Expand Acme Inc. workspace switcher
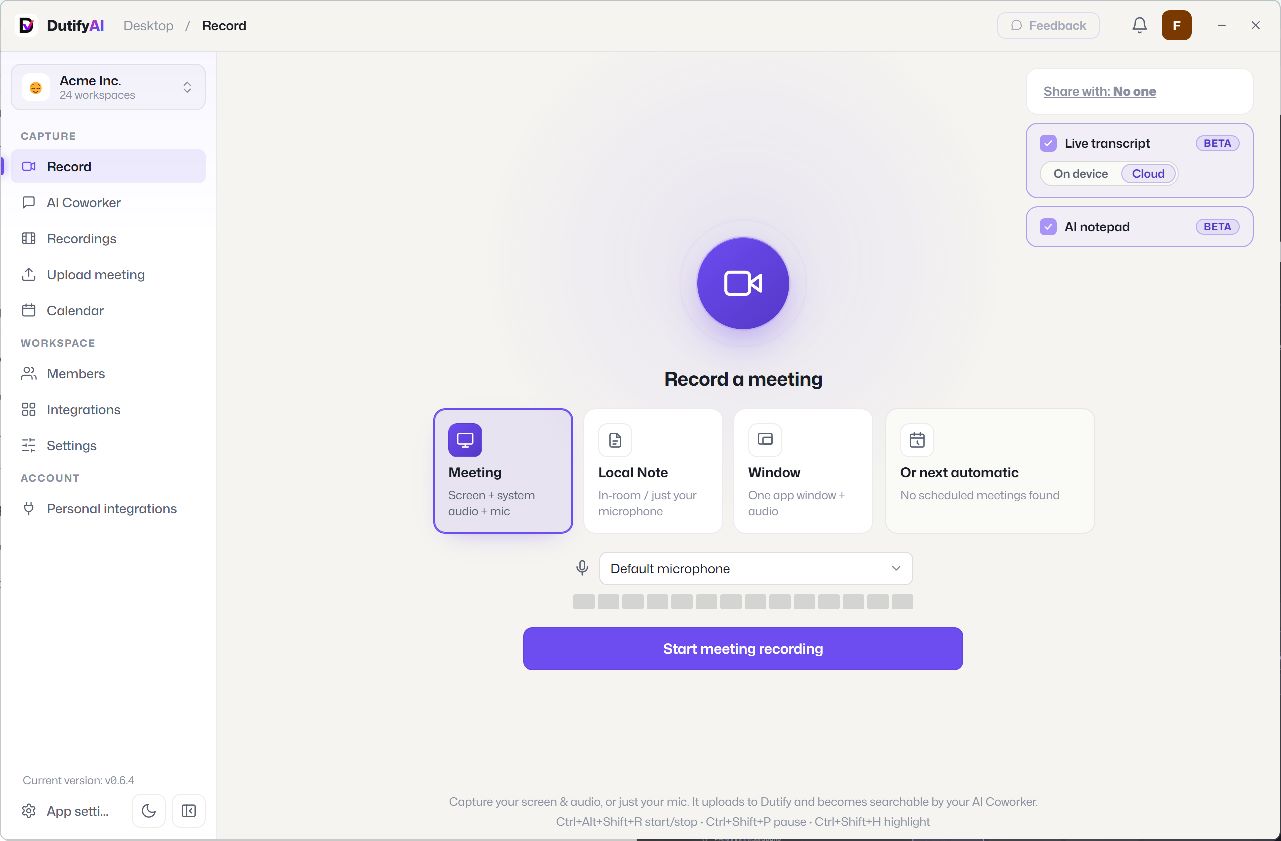The height and width of the screenshot is (841, 1281). pos(108,87)
